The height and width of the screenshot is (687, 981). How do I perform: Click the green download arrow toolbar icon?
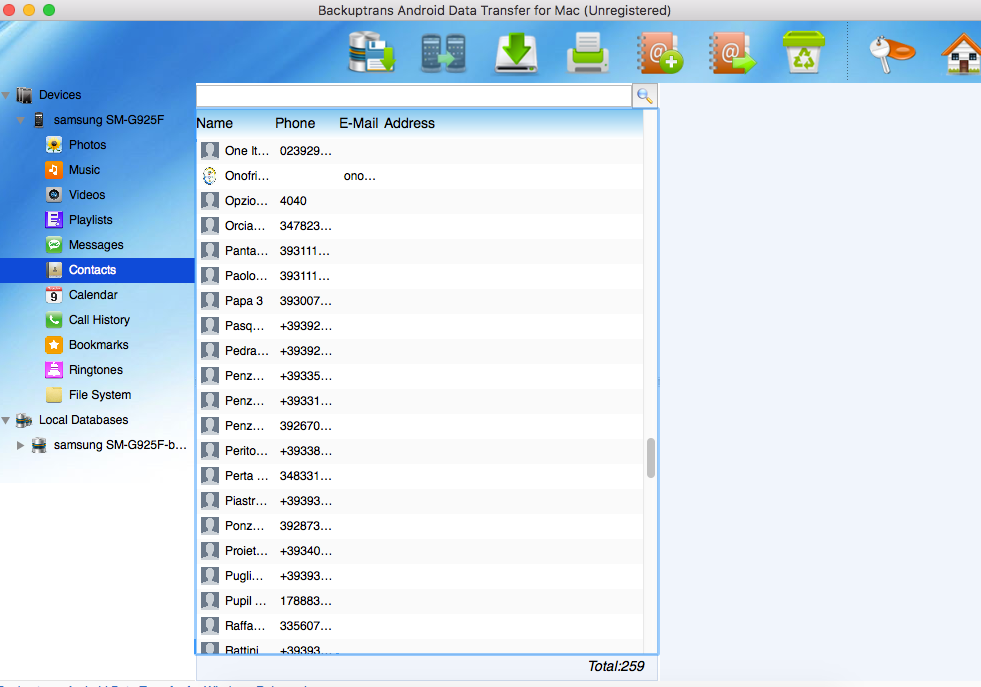click(516, 53)
